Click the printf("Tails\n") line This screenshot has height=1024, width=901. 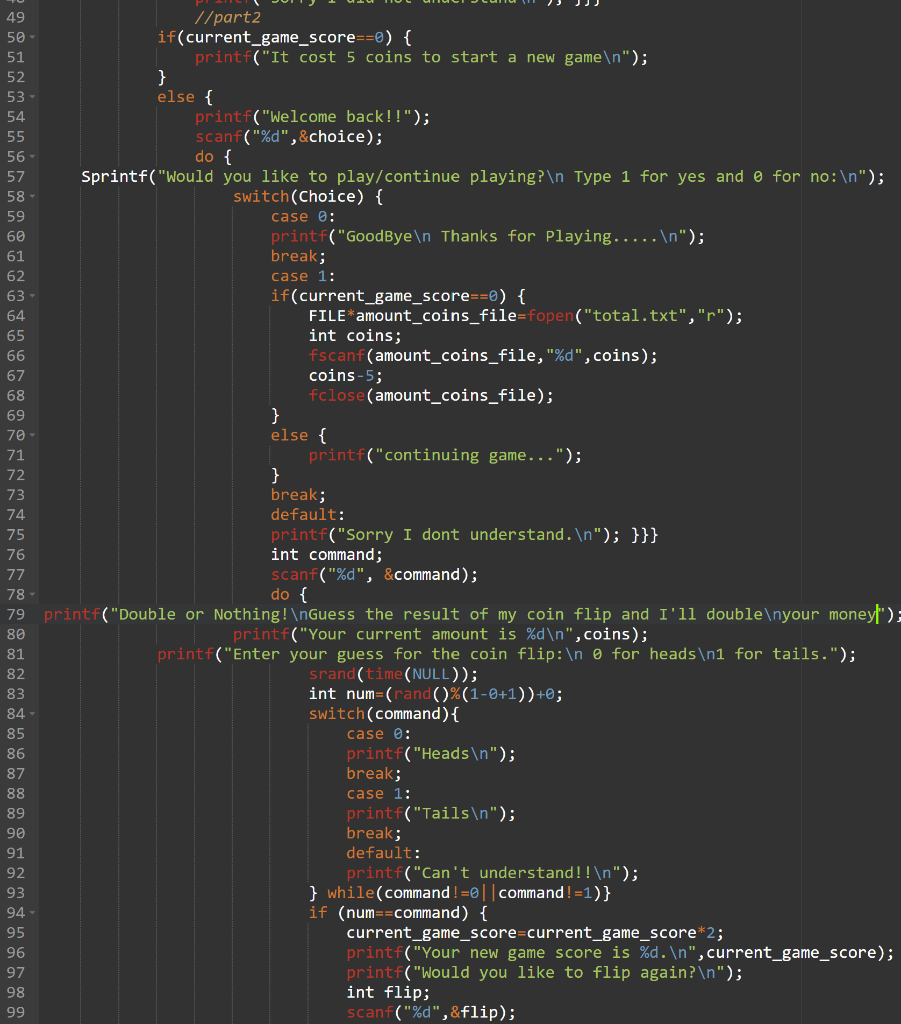431,813
